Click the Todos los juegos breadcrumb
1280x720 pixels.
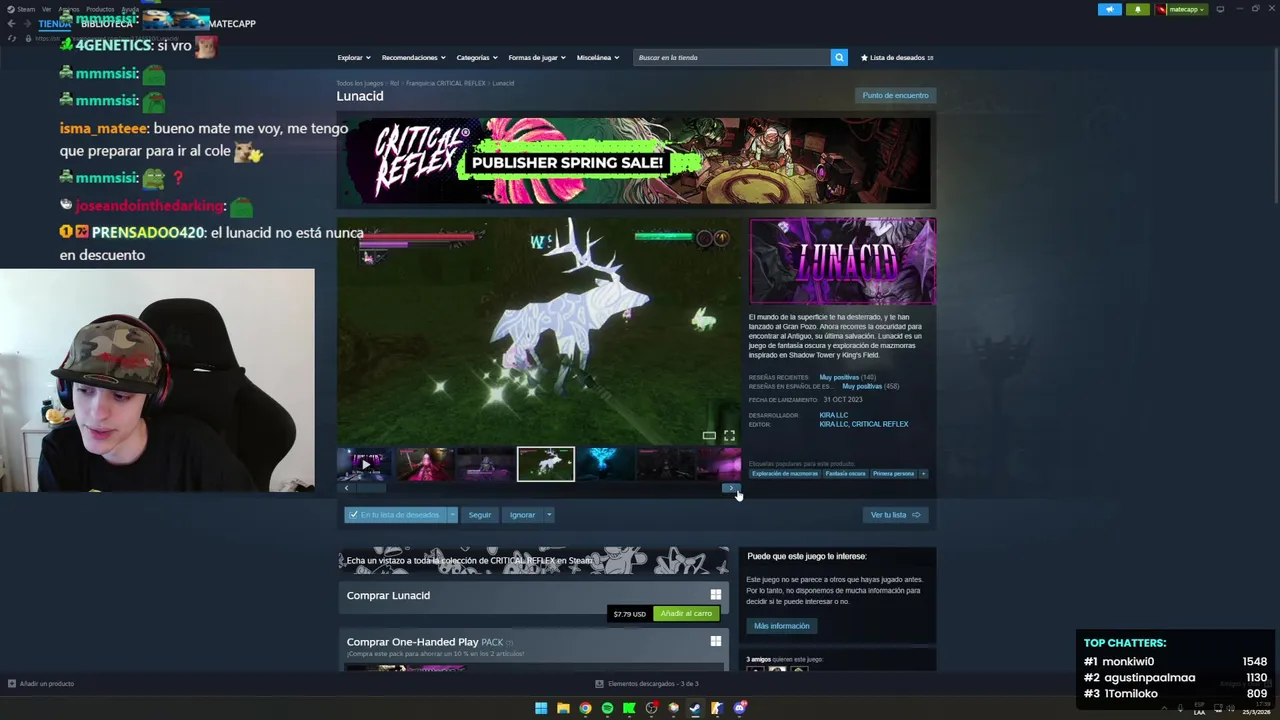pos(360,83)
